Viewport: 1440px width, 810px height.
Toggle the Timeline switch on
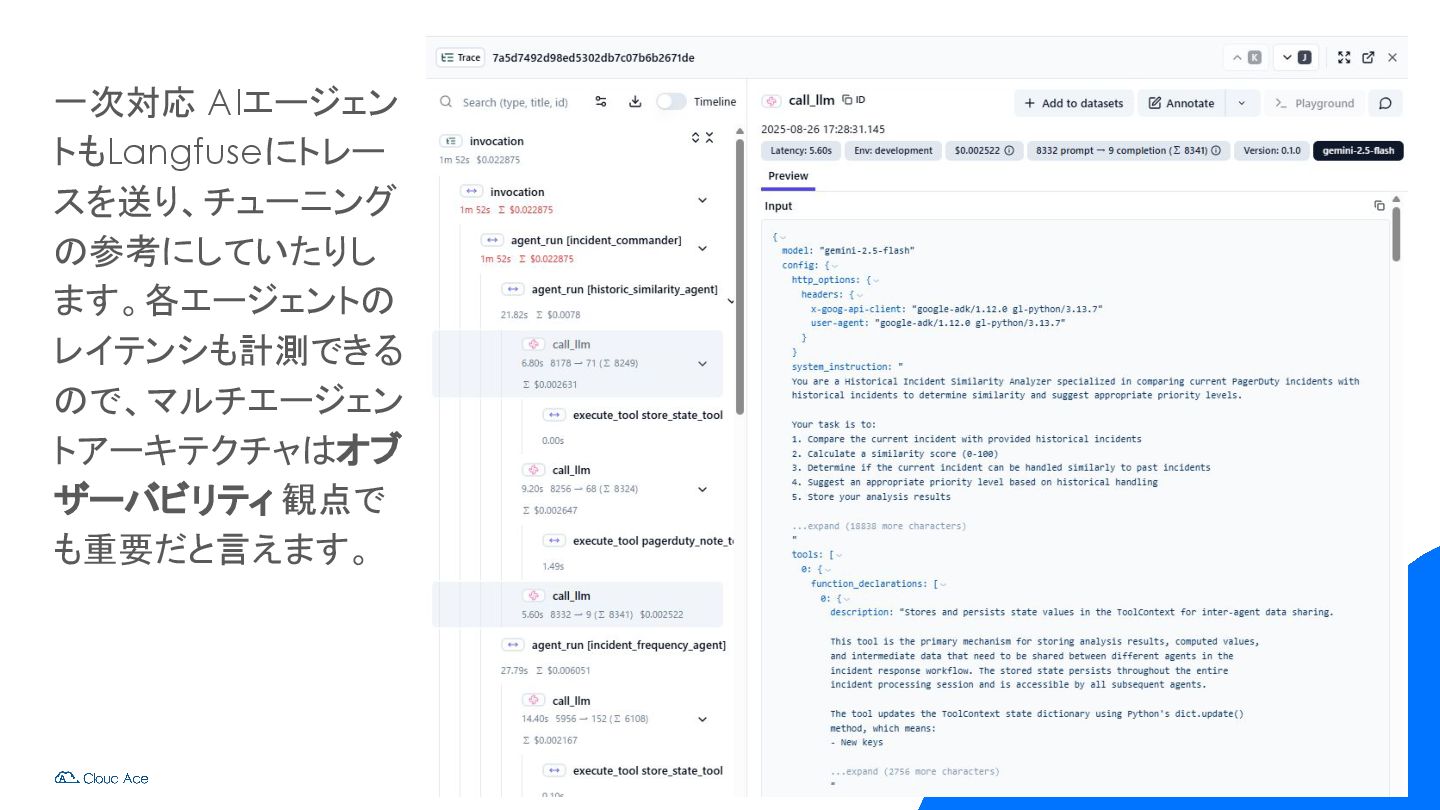(671, 102)
